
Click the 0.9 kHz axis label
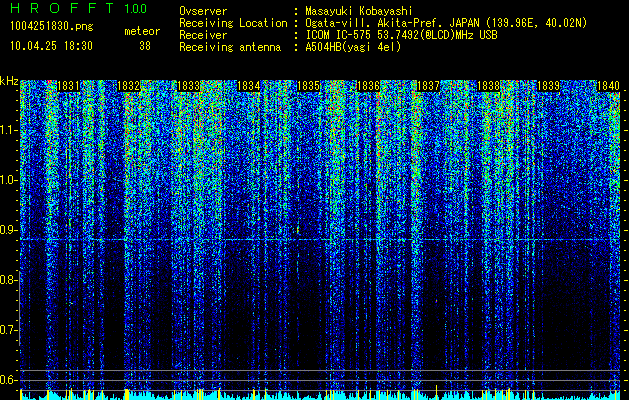coord(8,230)
